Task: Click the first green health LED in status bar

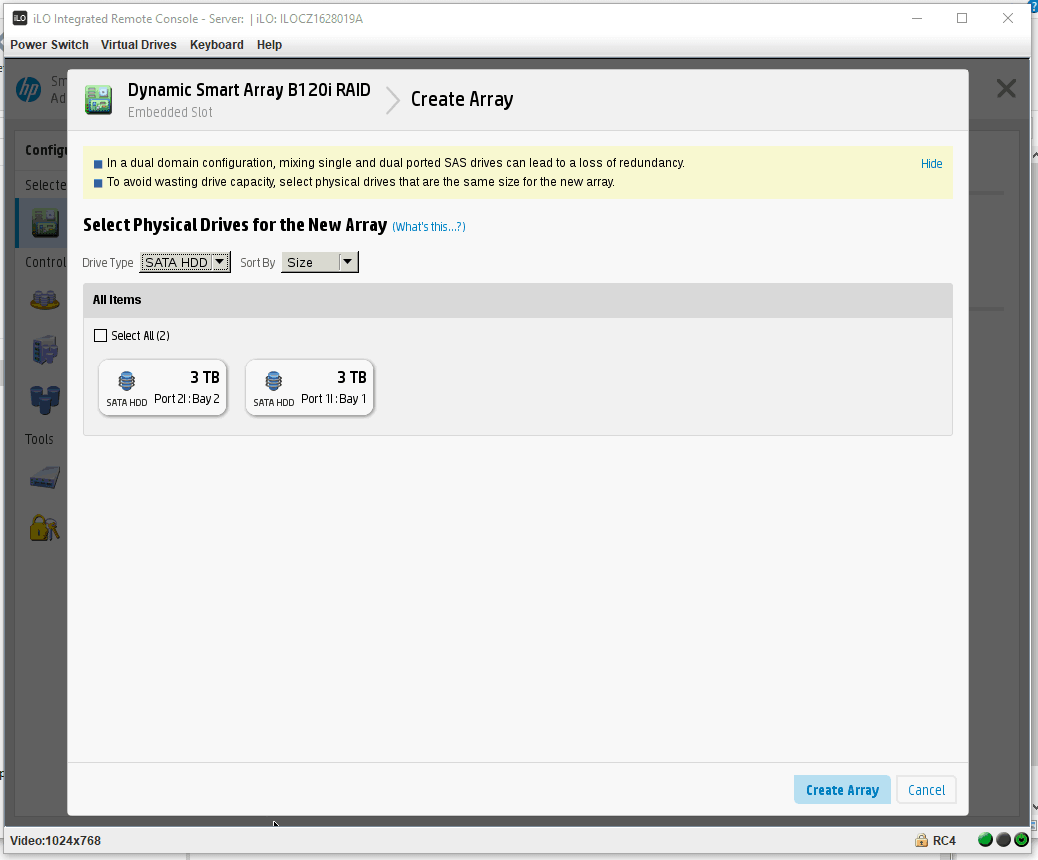Action: [985, 840]
